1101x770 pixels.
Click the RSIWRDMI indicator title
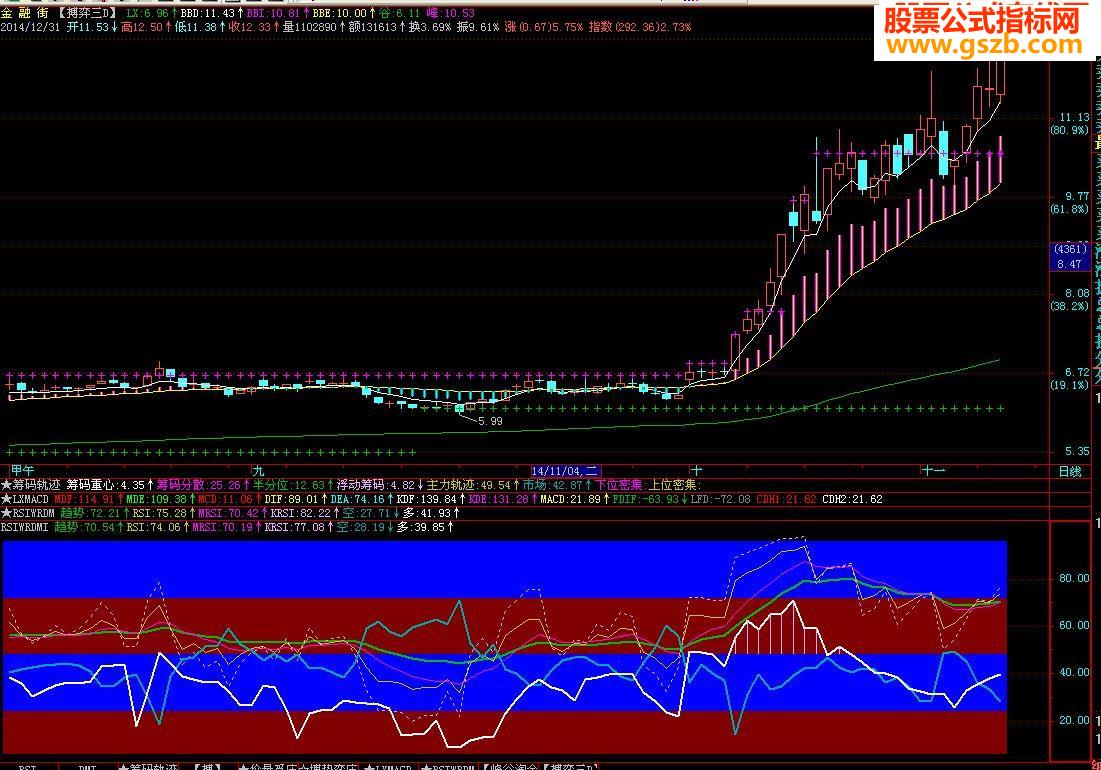tap(25, 527)
